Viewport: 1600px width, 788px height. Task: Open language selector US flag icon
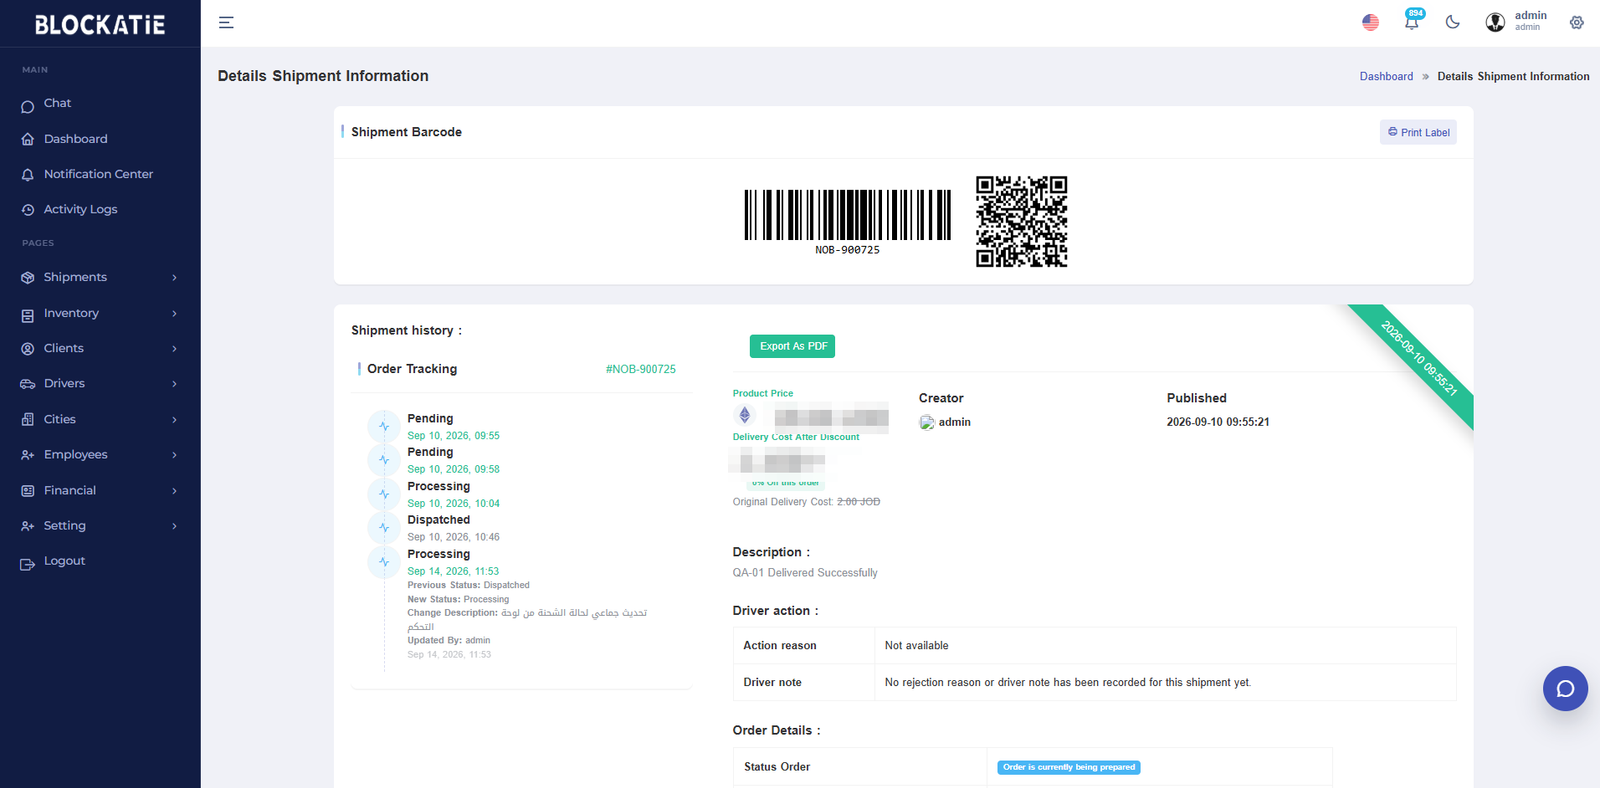tap(1370, 22)
